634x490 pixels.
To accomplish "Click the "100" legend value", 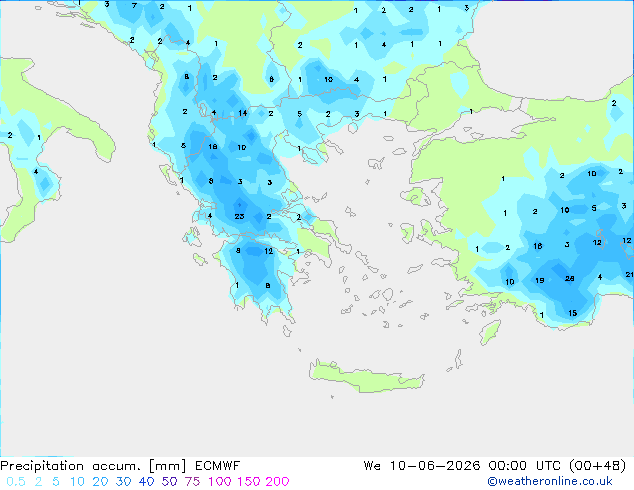I will 220,482.
